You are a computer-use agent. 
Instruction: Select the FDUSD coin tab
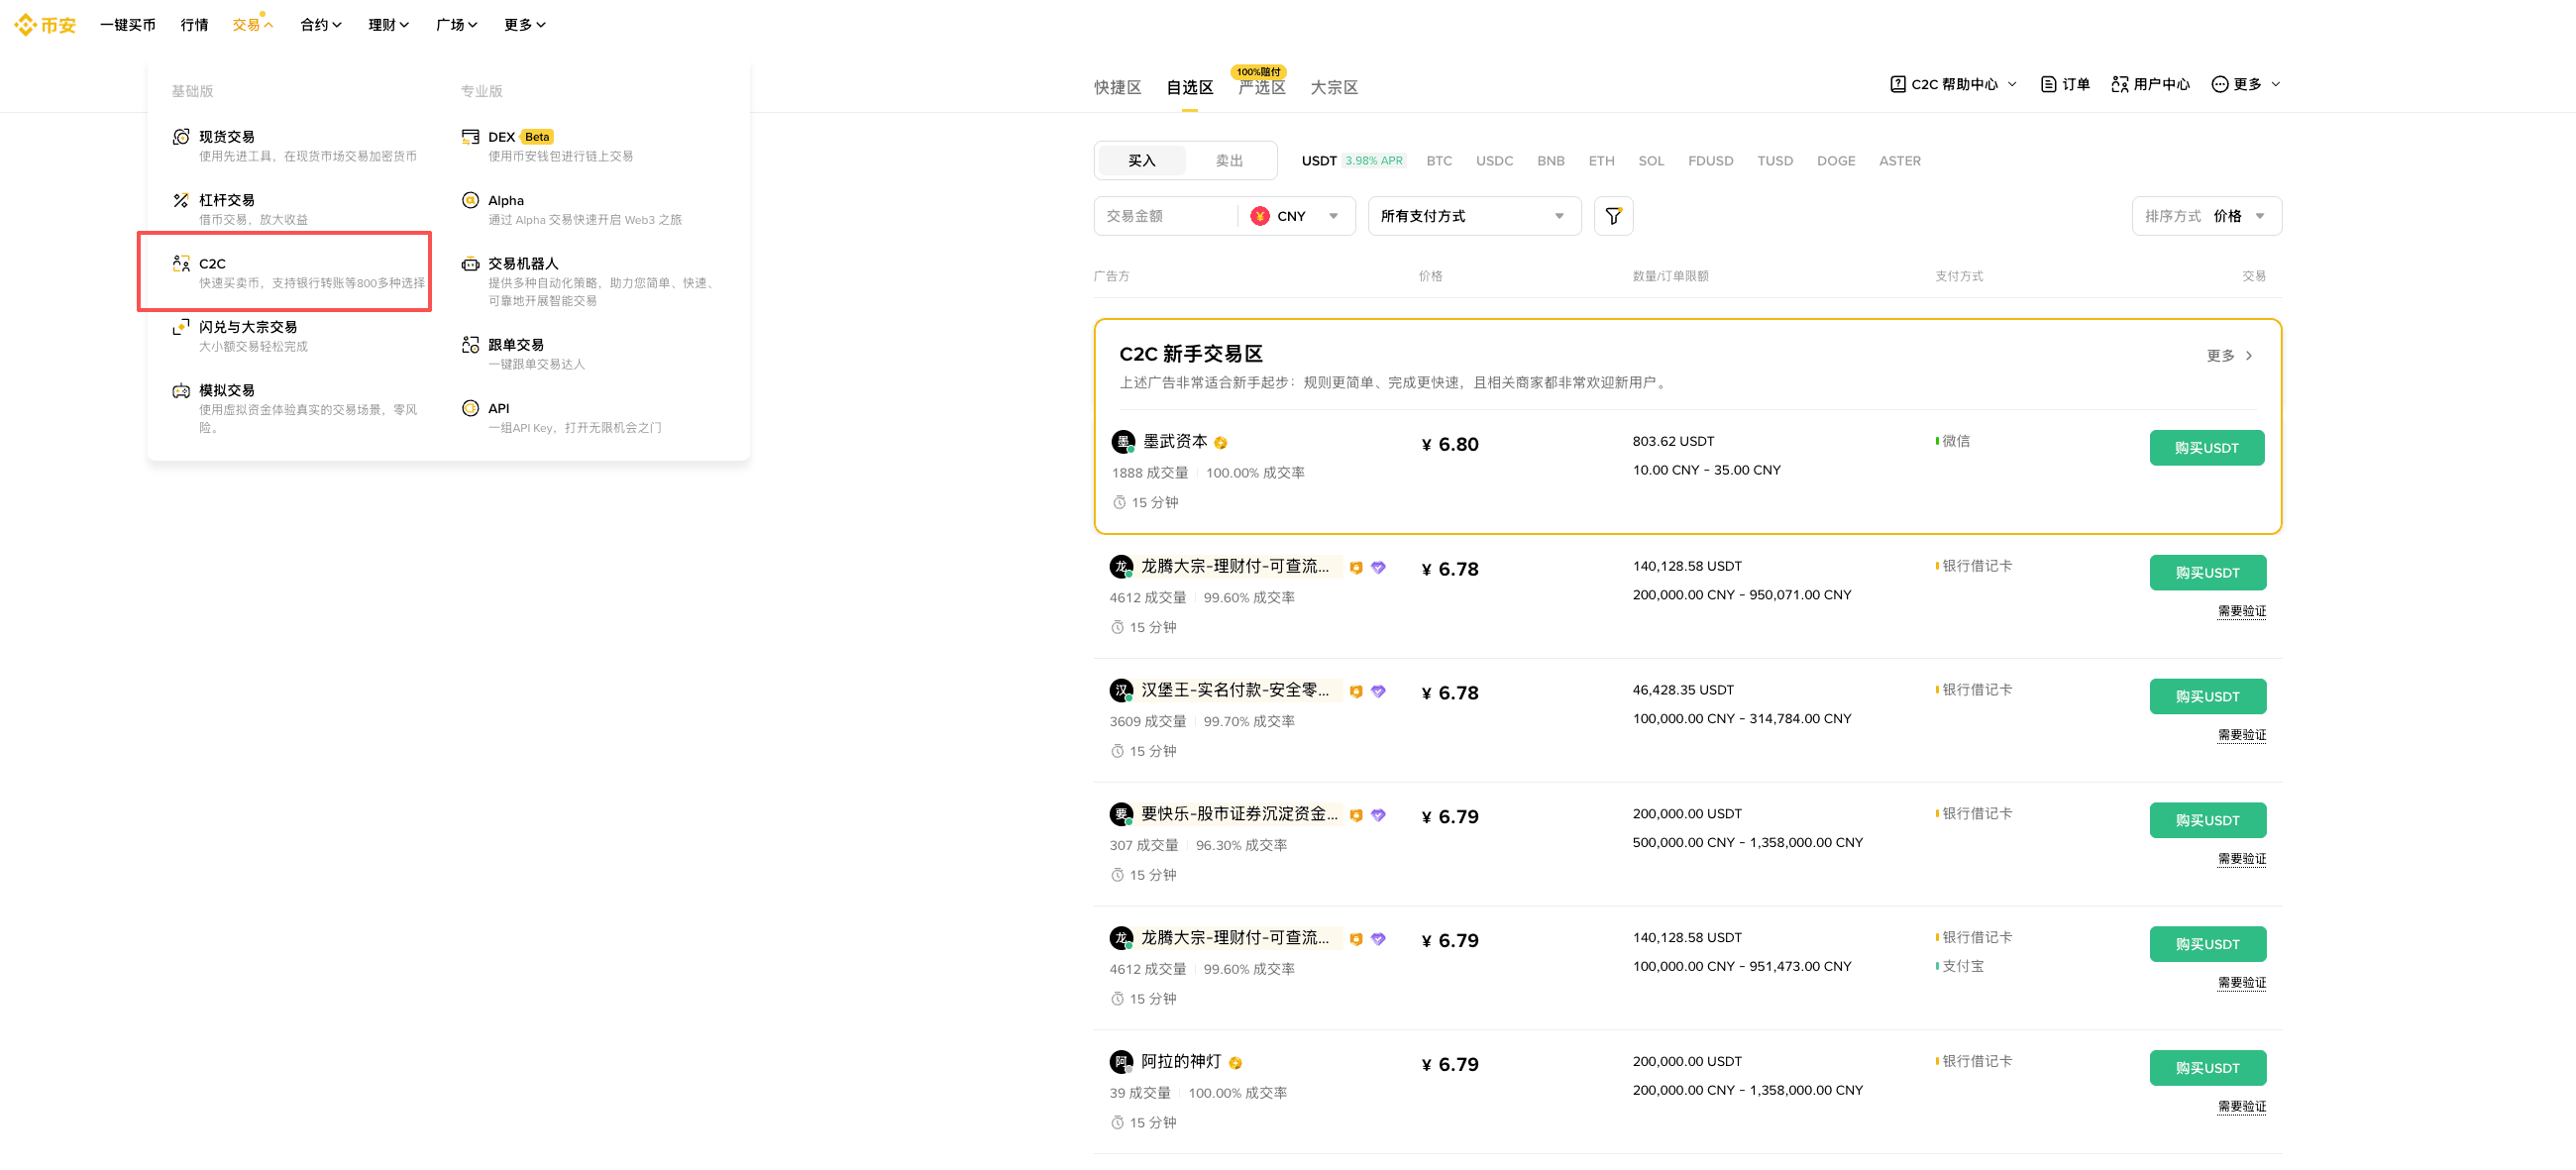tap(1710, 161)
